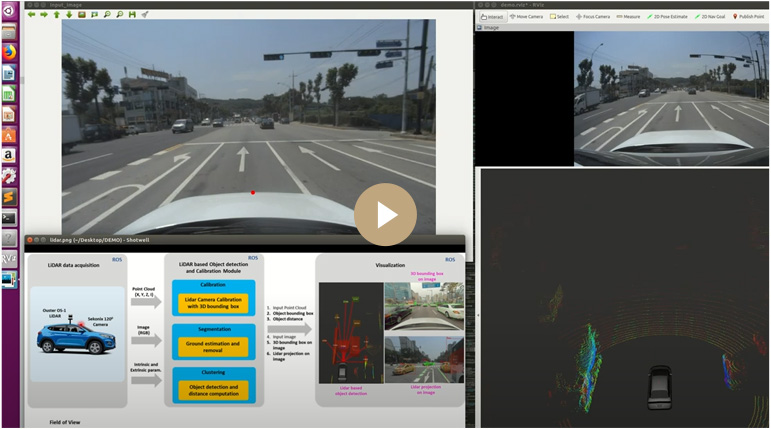Click the 'Lidar based object detection' thumbnail
Viewport: 771px width, 429px height.
point(351,333)
